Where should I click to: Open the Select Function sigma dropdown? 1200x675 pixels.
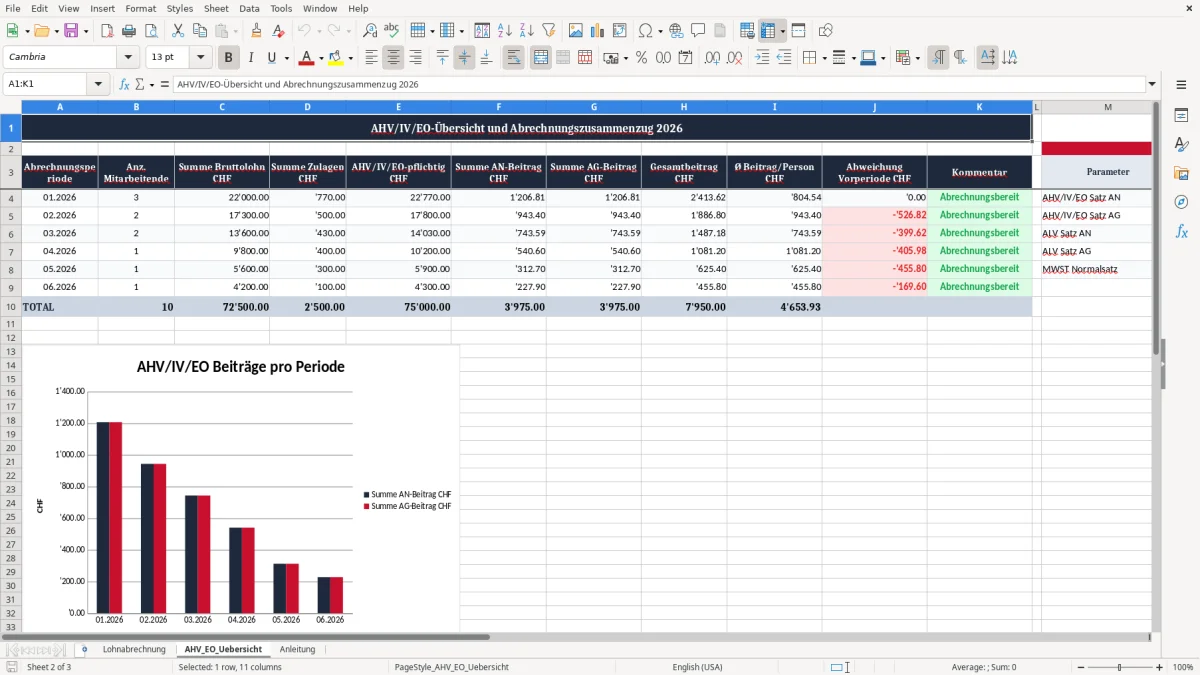coord(150,84)
